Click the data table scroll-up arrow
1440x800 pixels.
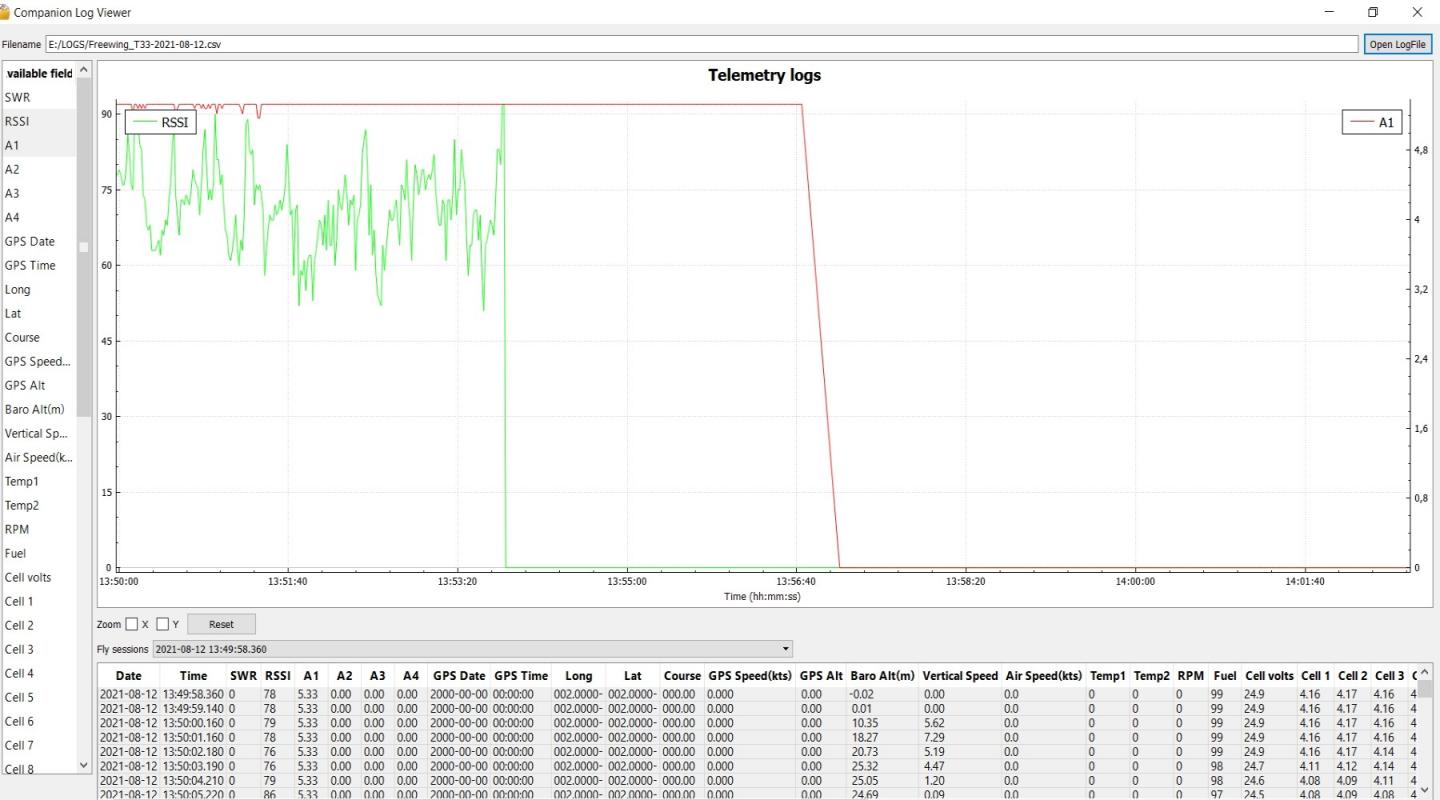click(1426, 672)
